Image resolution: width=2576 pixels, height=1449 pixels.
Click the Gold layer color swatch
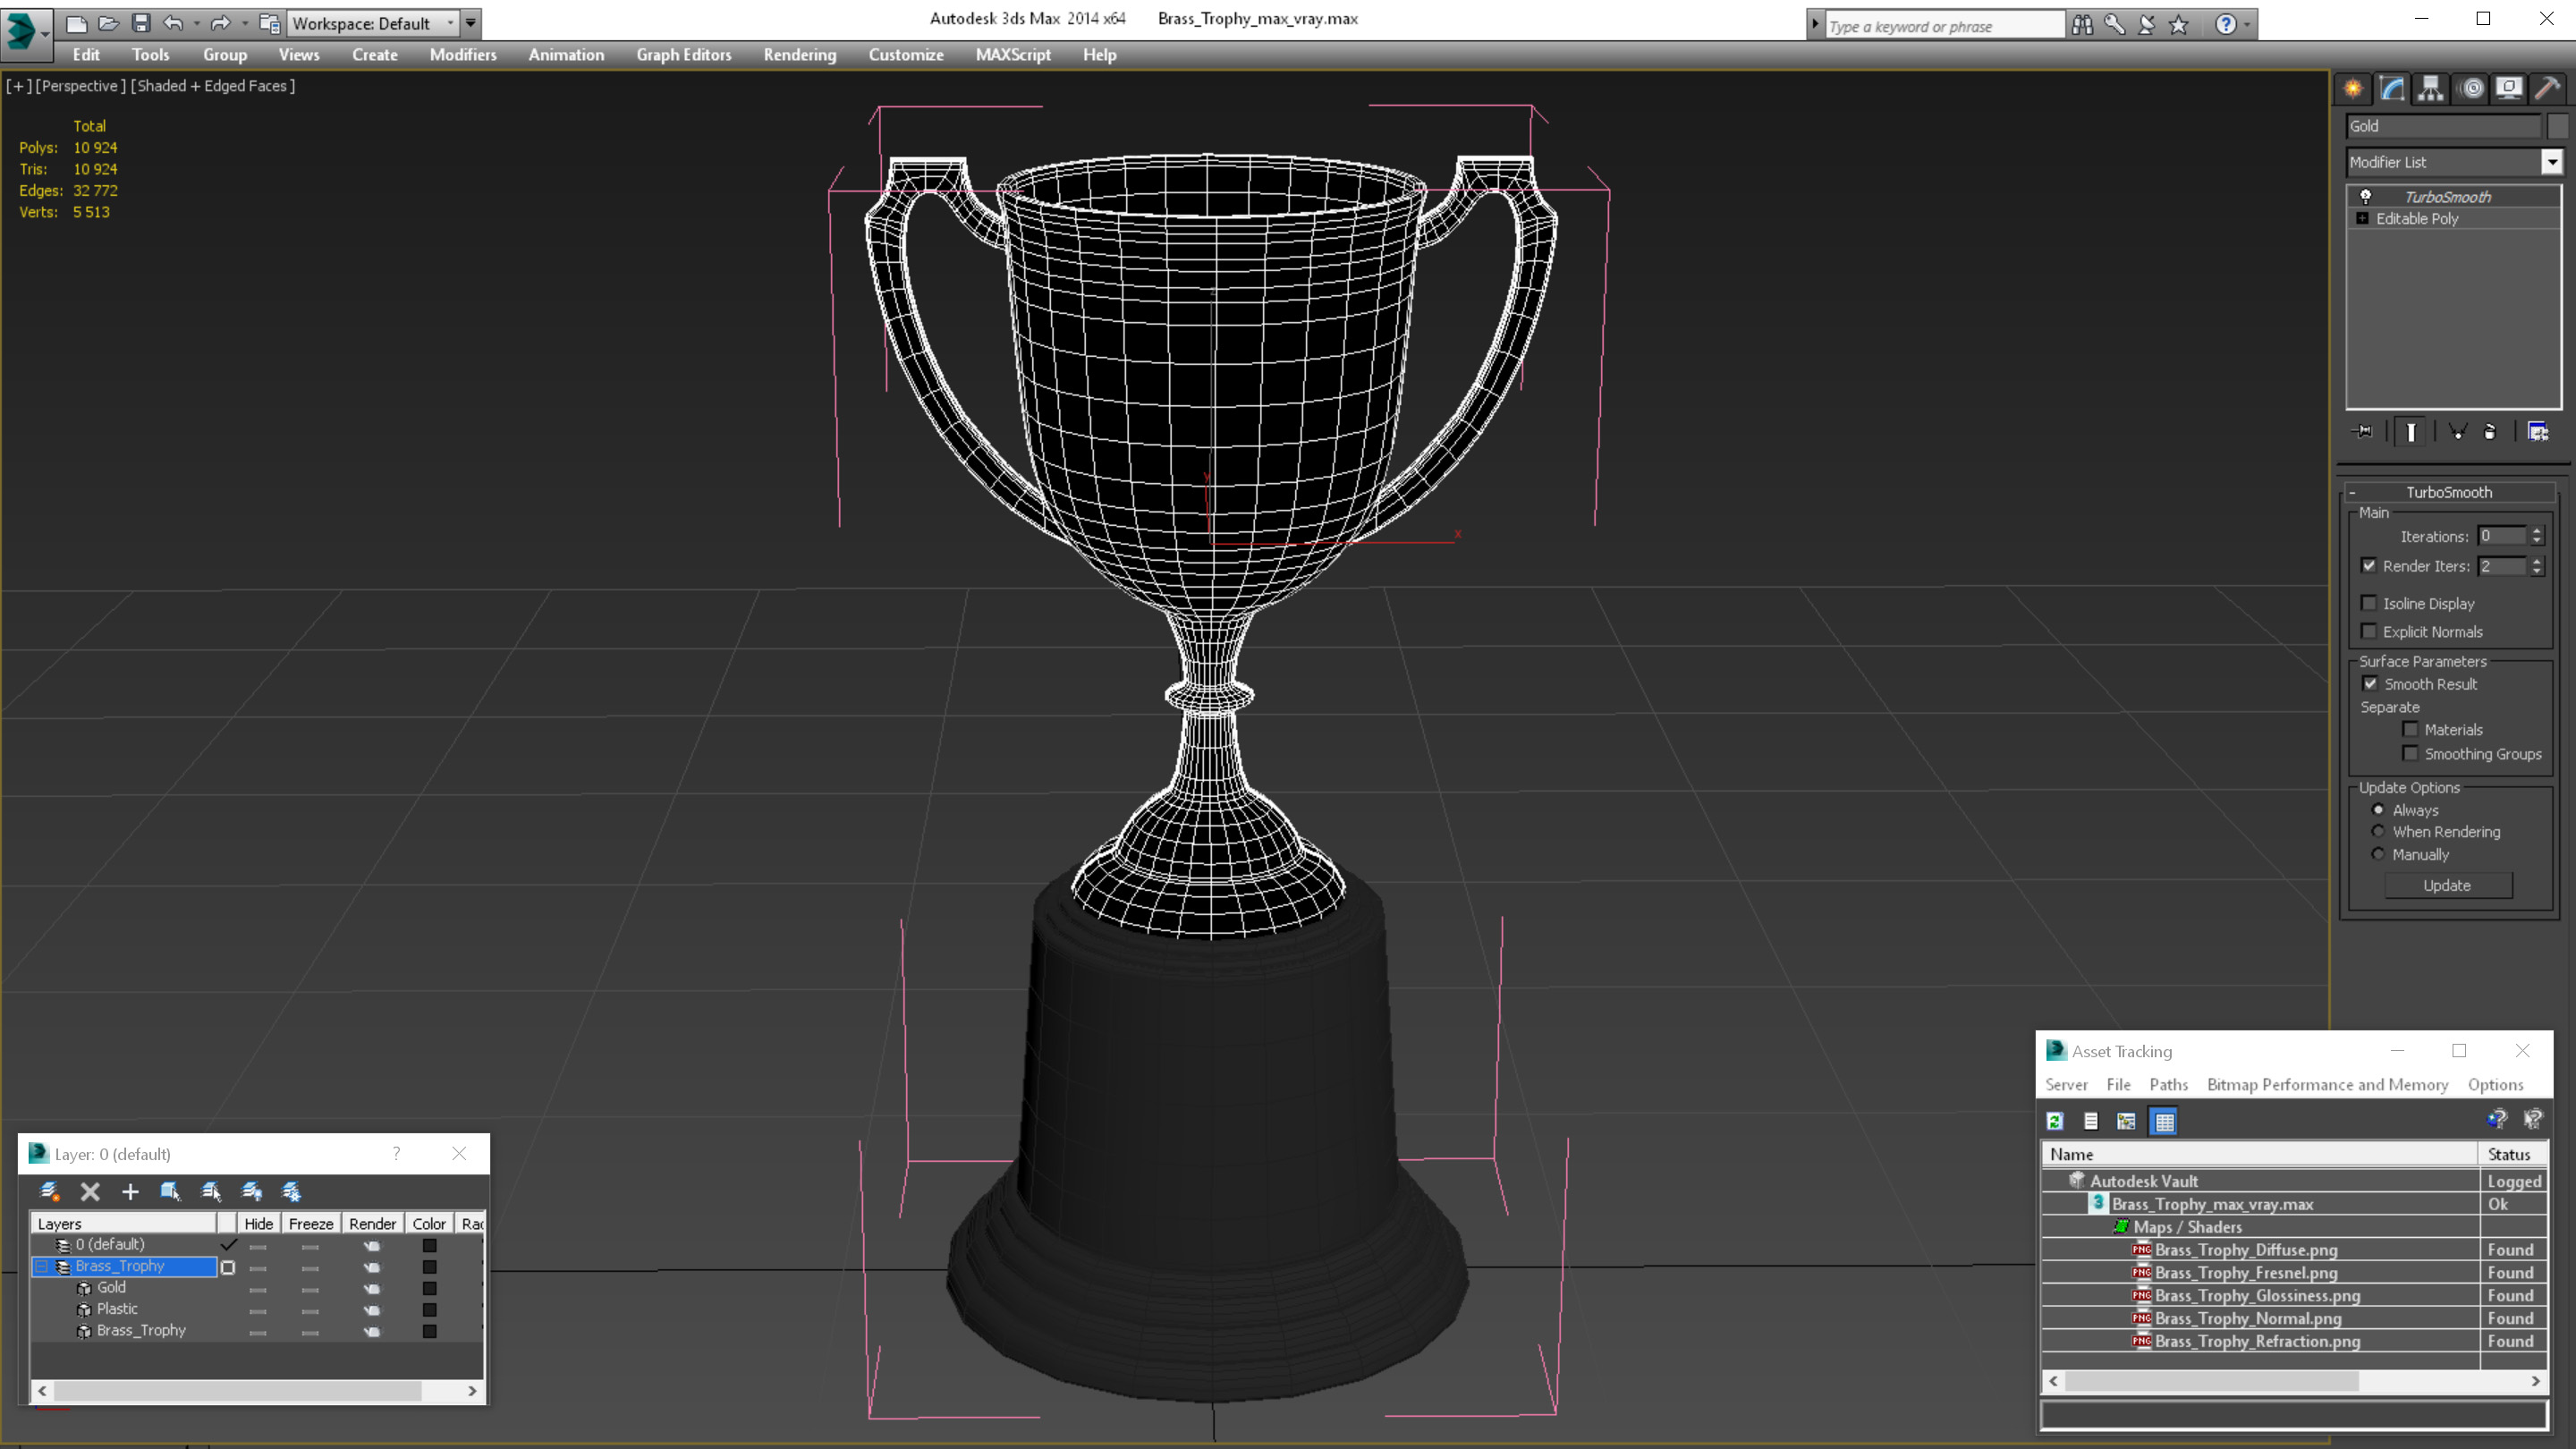tap(428, 1288)
